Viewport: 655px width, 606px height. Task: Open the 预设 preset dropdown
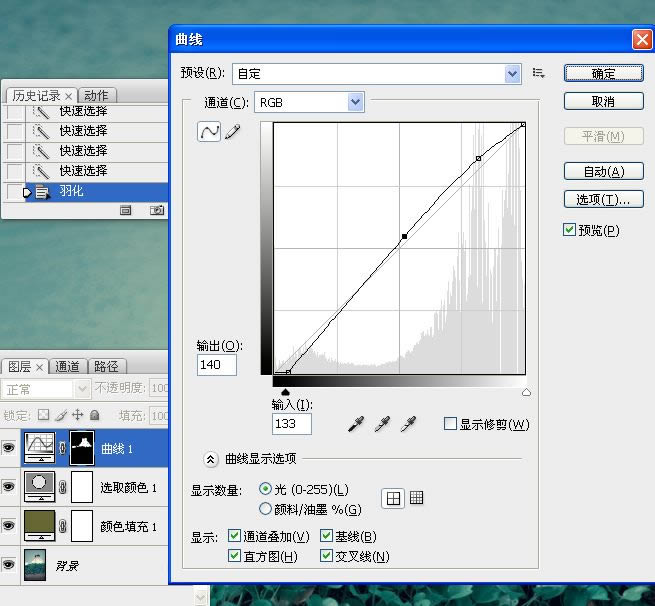coord(513,73)
